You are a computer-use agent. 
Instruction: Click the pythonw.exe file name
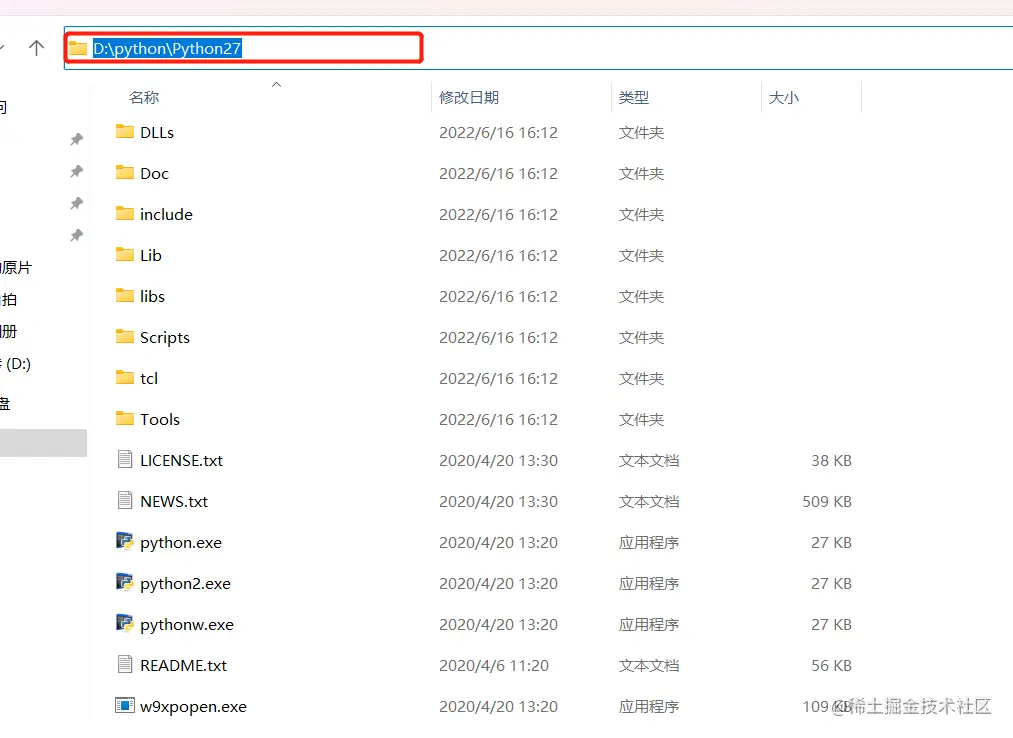click(x=187, y=625)
